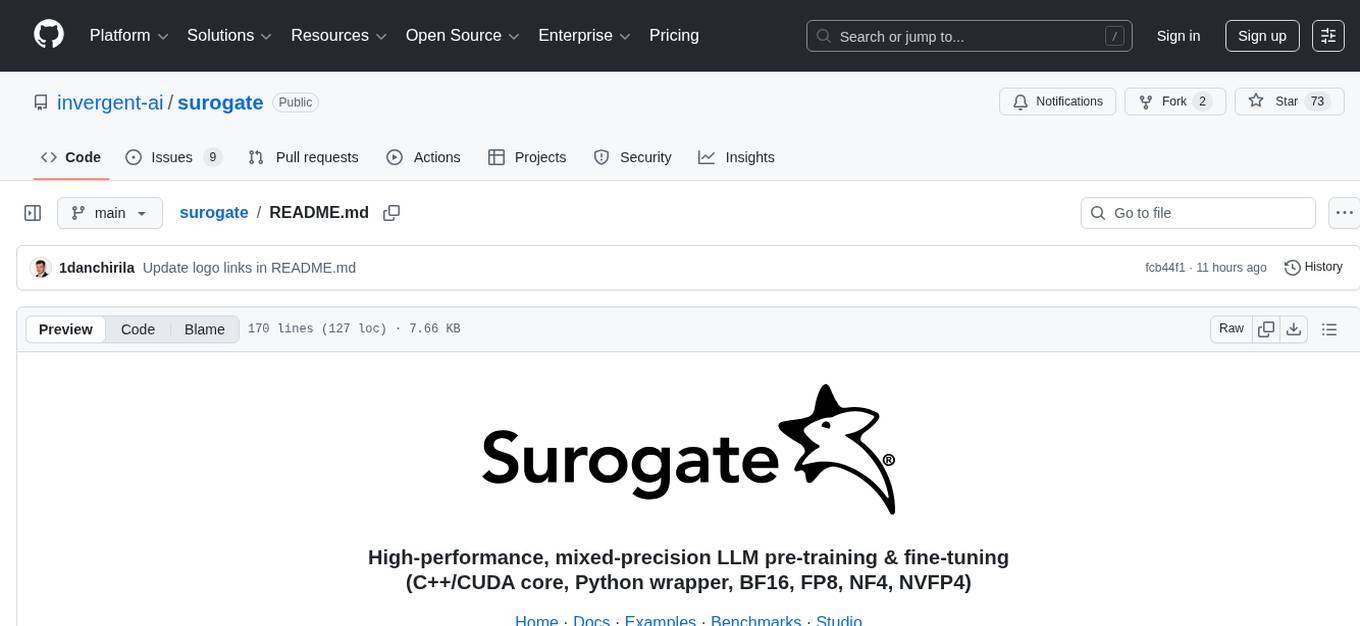This screenshot has width=1360, height=626.
Task: Switch to the Blame tab
Action: coord(204,329)
